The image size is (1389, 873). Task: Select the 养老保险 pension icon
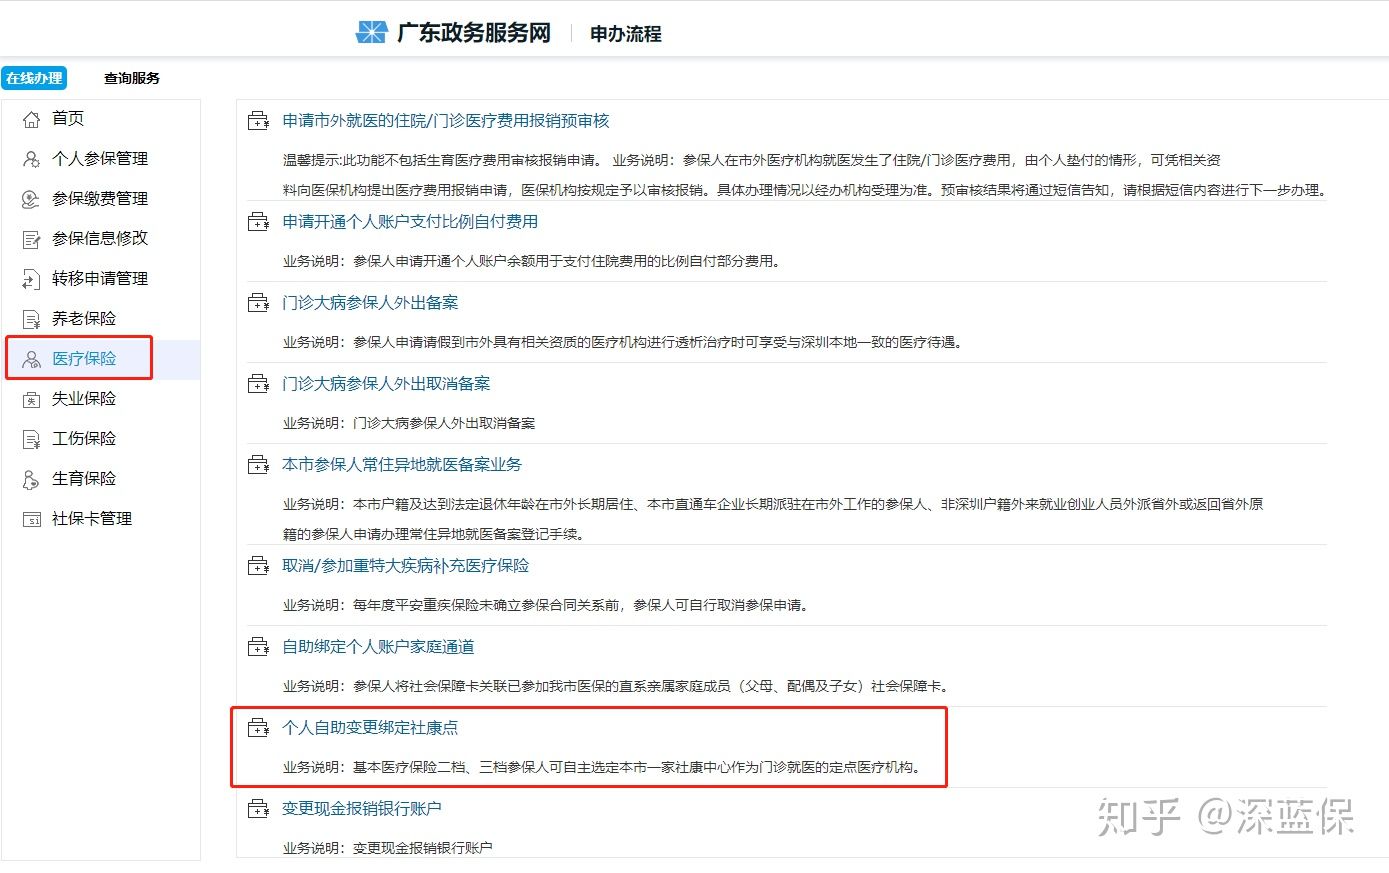click(x=33, y=318)
